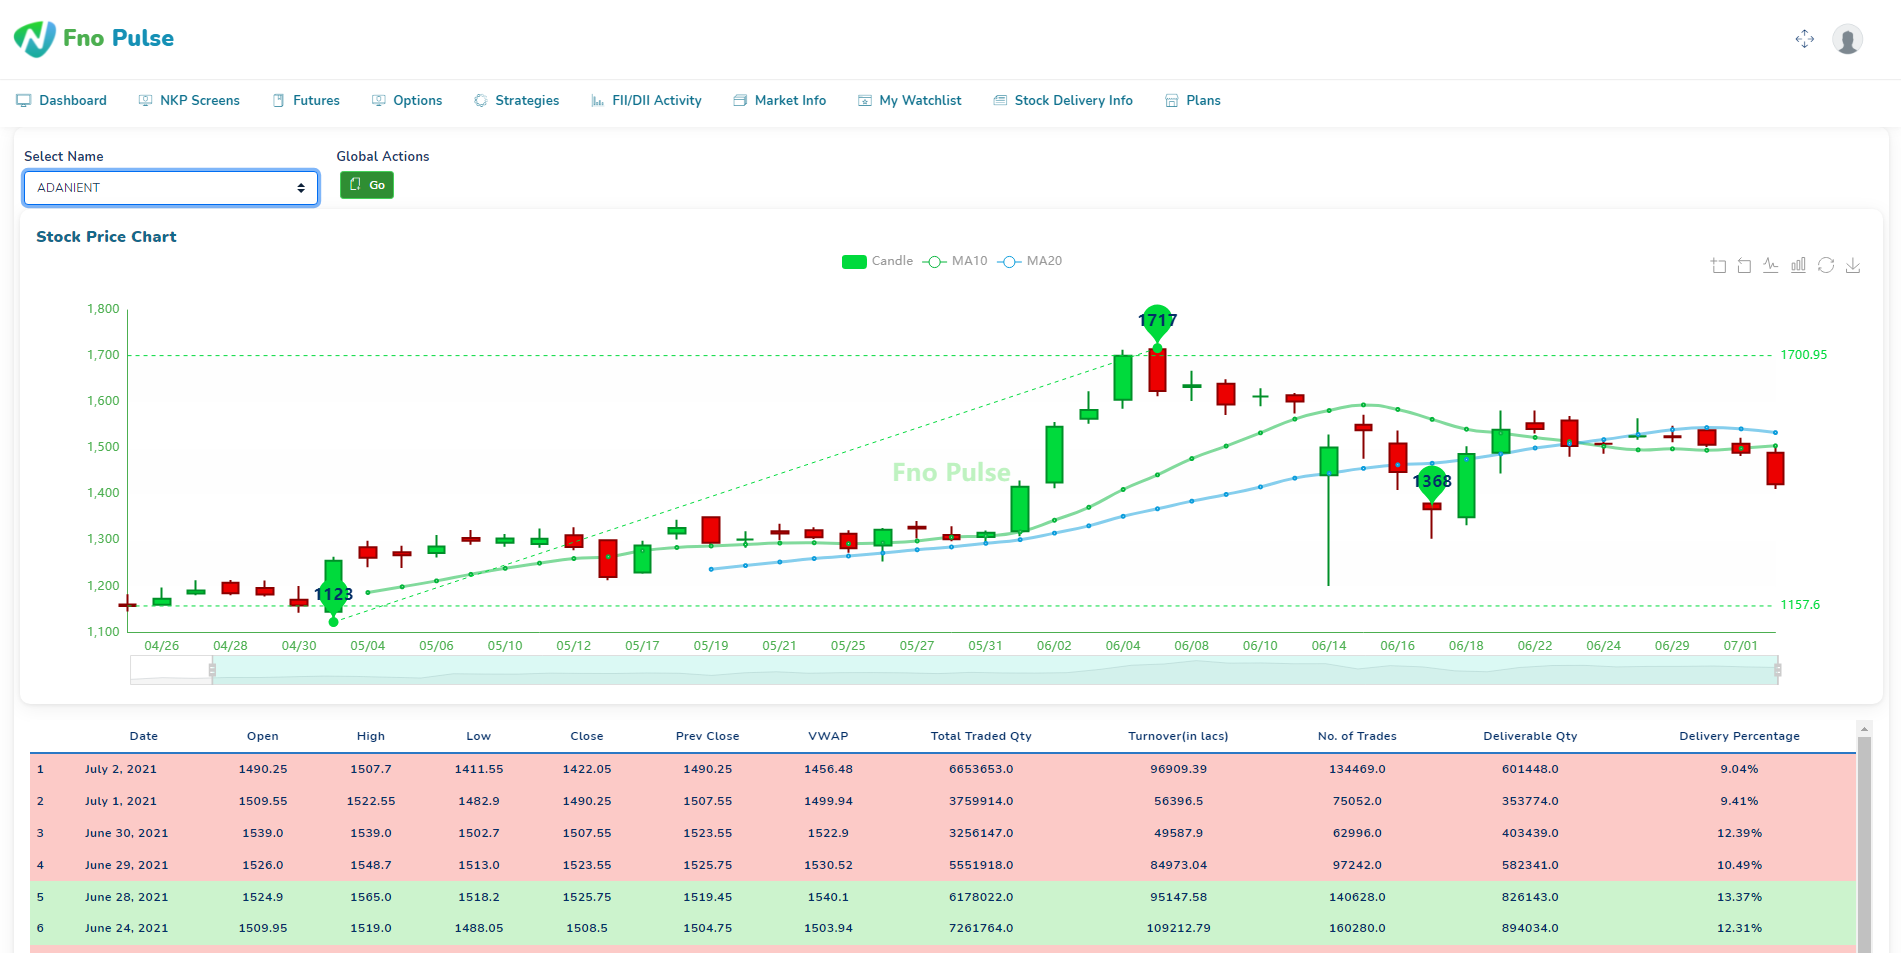Select the June 24, 2021 row date
The image size is (1901, 953).
(x=127, y=928)
